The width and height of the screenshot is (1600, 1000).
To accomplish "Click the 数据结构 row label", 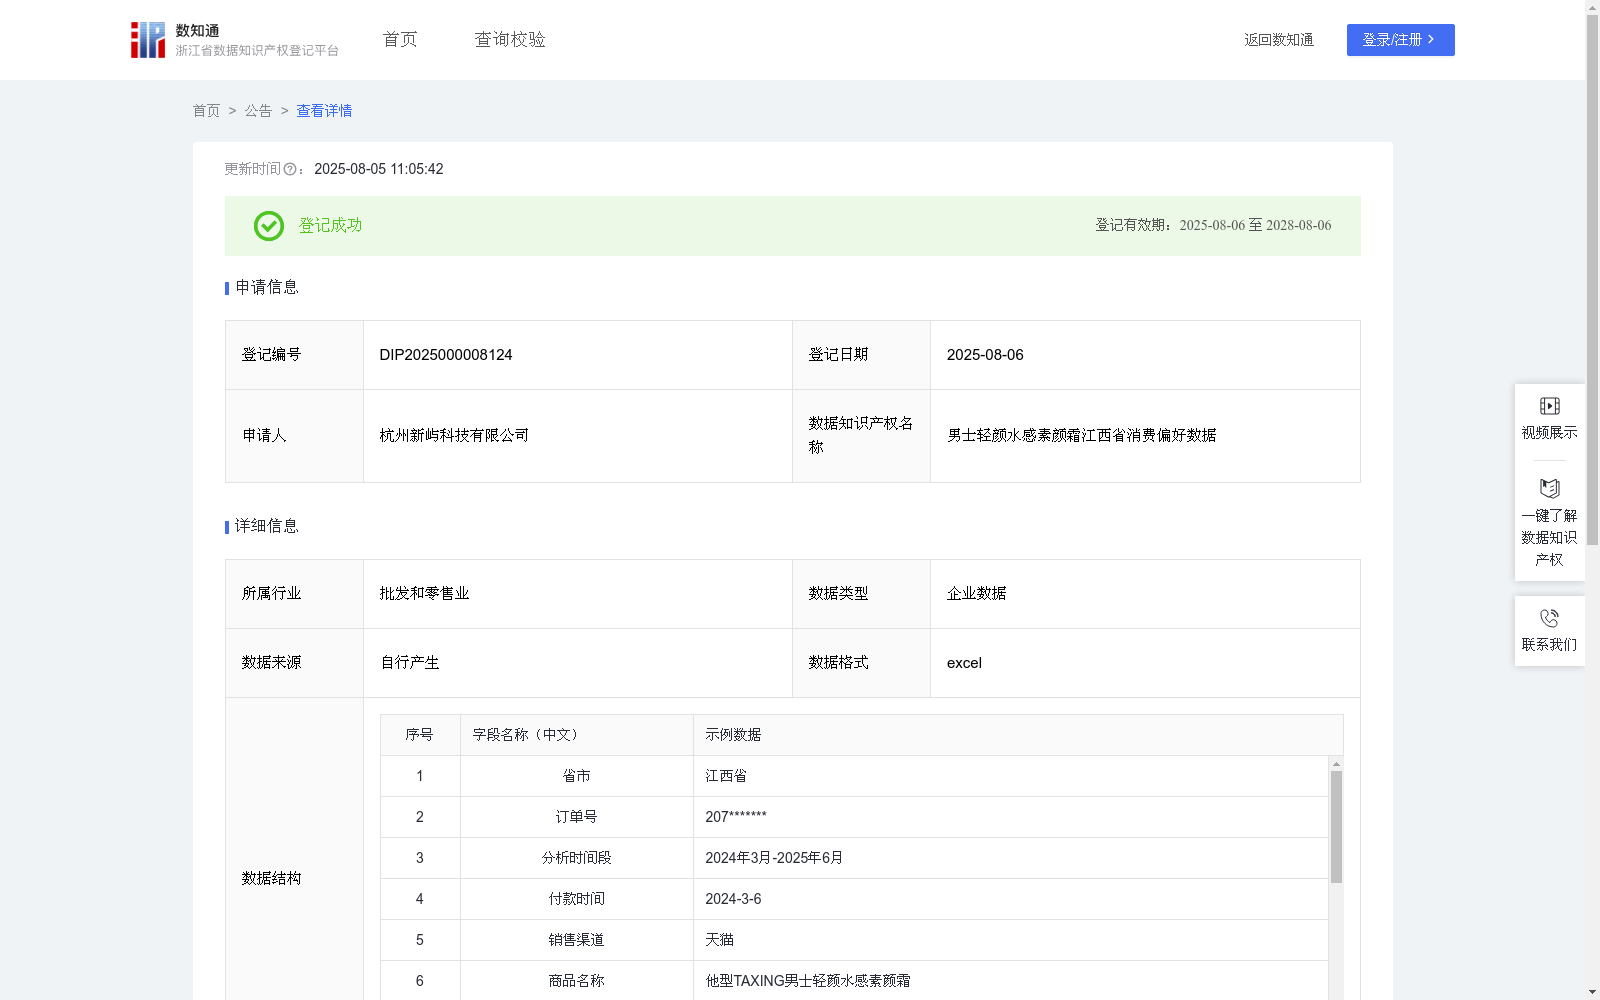I will click(271, 878).
